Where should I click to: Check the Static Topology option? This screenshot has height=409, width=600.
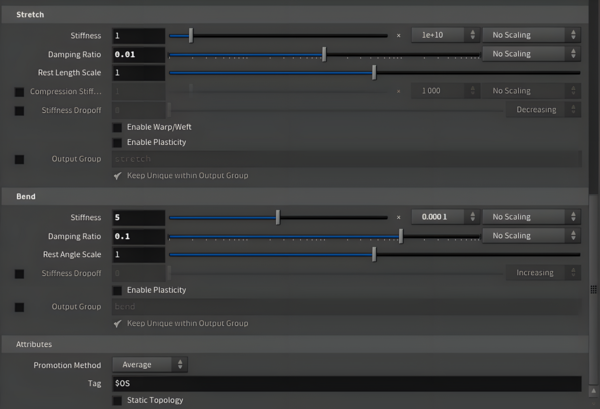[117, 401]
